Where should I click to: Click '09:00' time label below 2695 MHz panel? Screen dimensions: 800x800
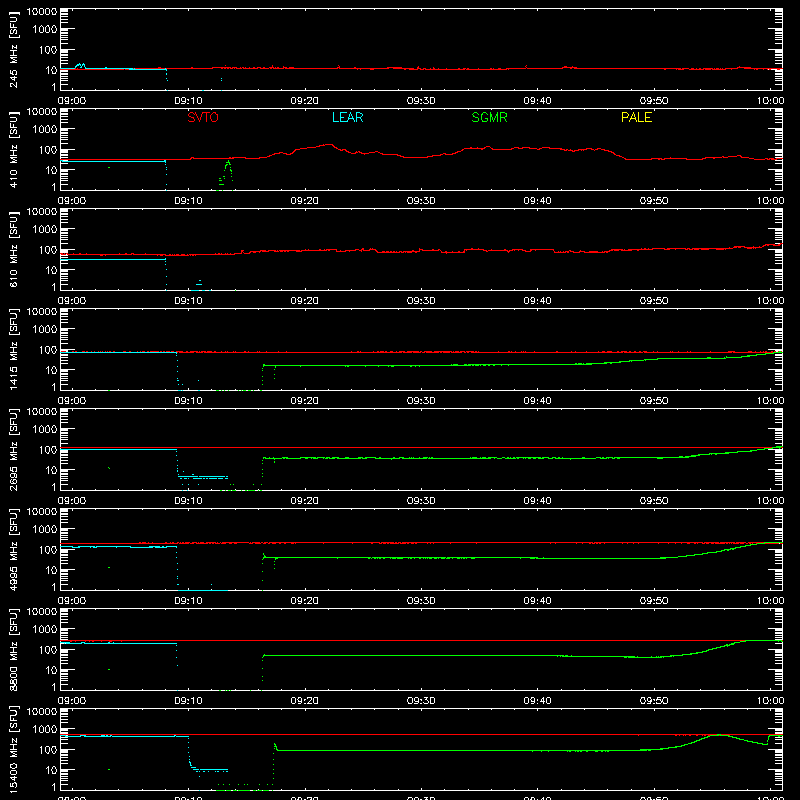[x=72, y=501]
